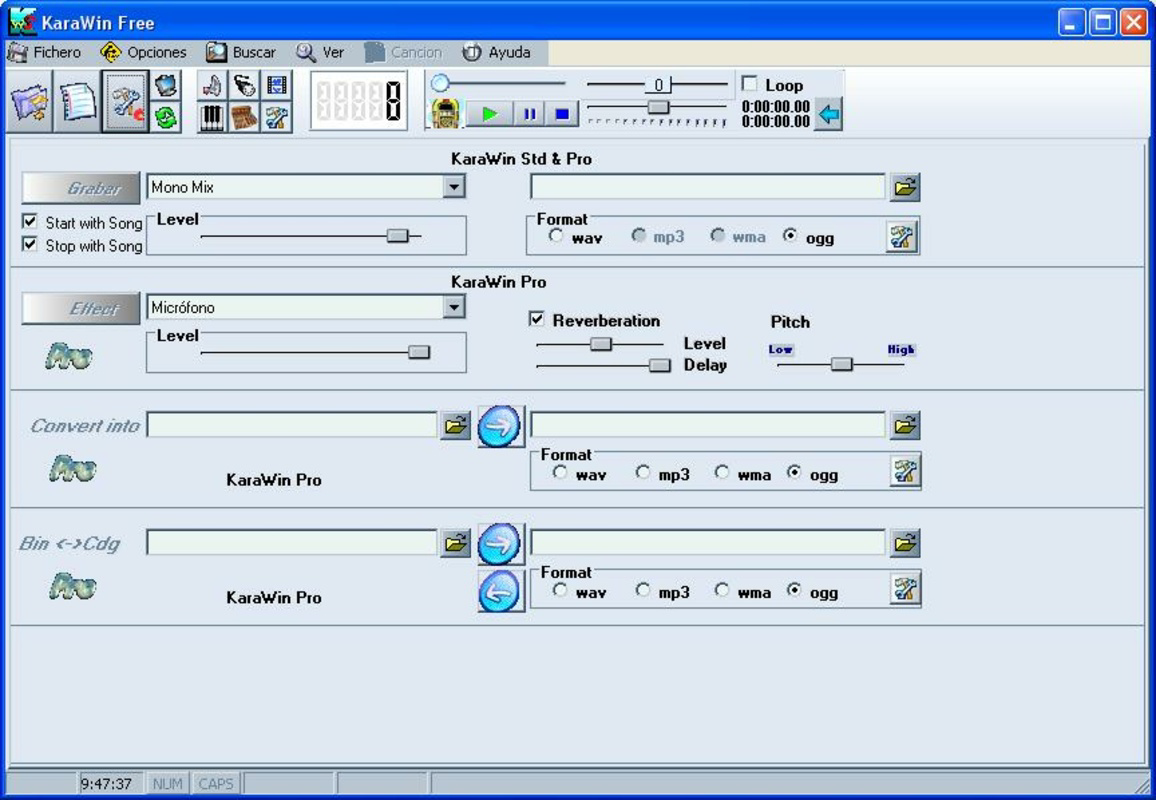Viewport: 1156px width, 800px height.
Task: Click the Convert into source path field
Action: pos(292,425)
